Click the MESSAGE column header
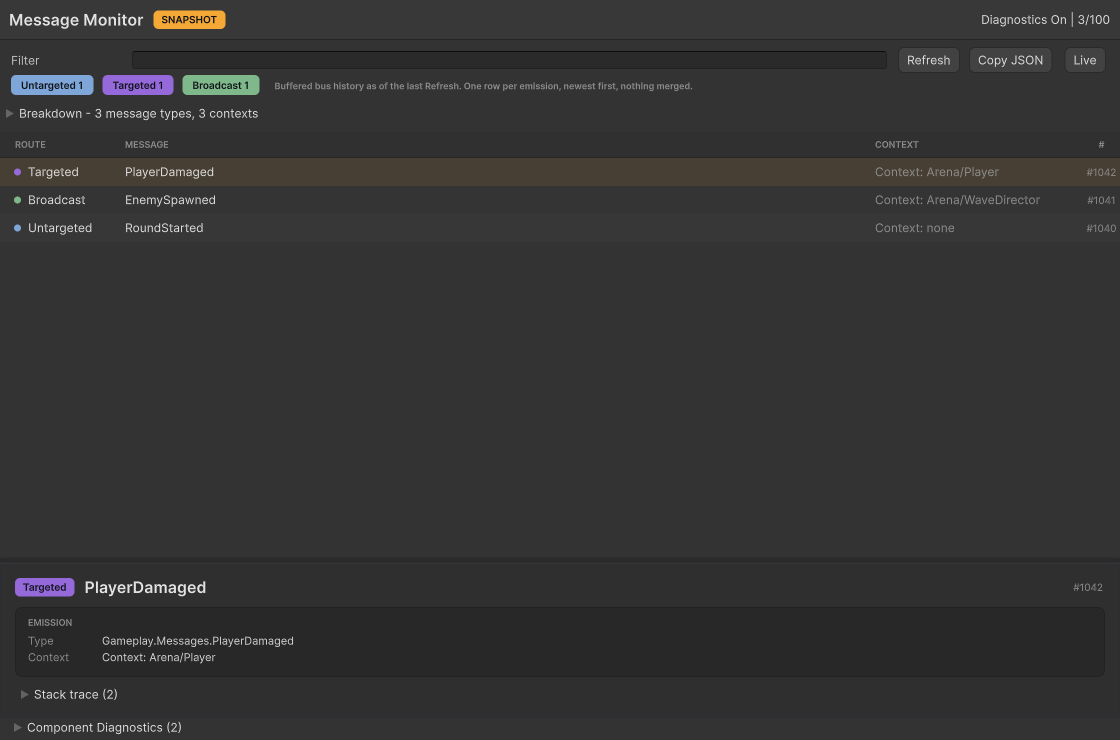Viewport: 1120px width, 740px height. 146,144
